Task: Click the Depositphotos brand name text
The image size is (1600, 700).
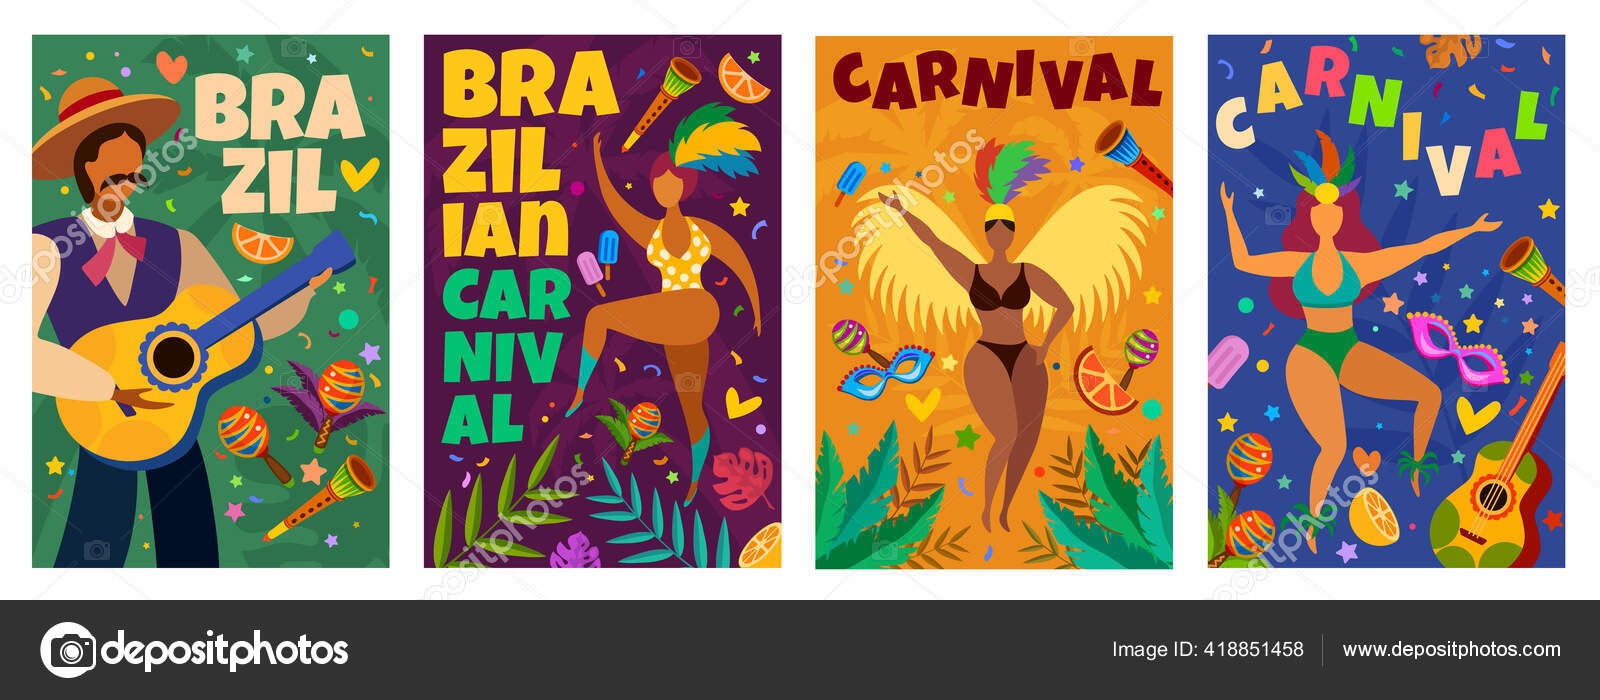Action: (x=225, y=652)
